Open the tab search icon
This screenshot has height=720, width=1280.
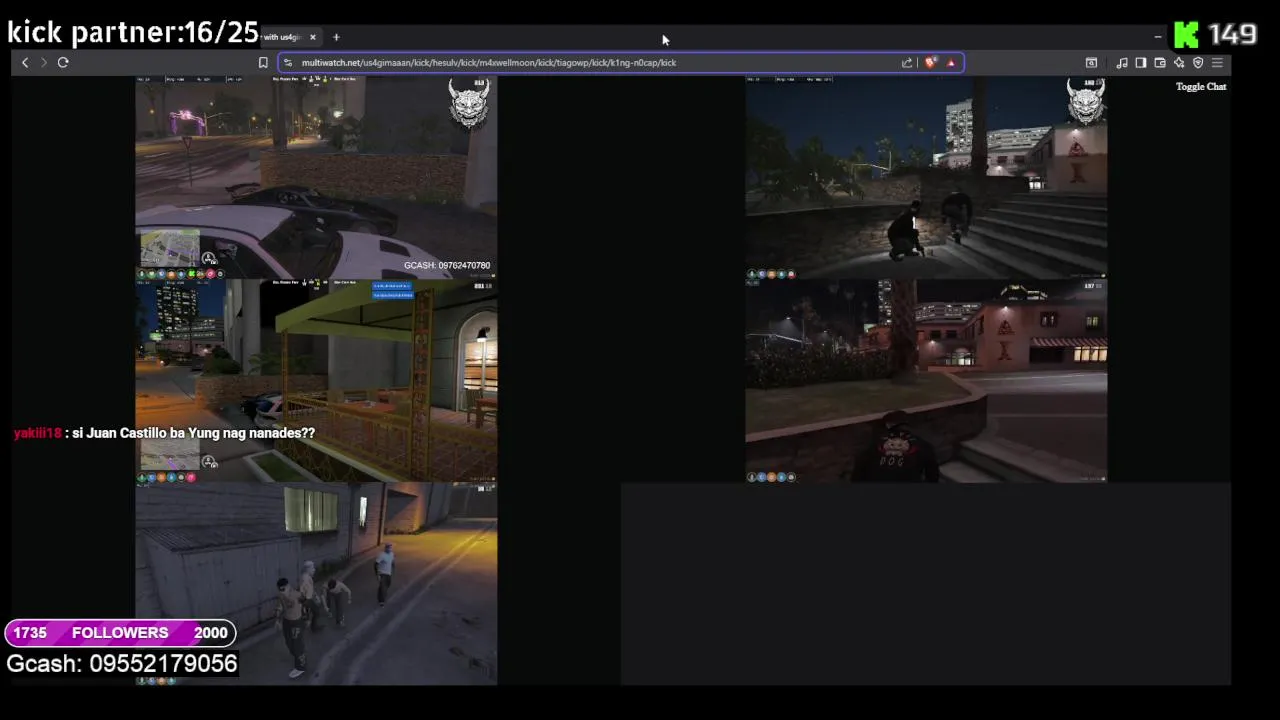pos(1091,62)
